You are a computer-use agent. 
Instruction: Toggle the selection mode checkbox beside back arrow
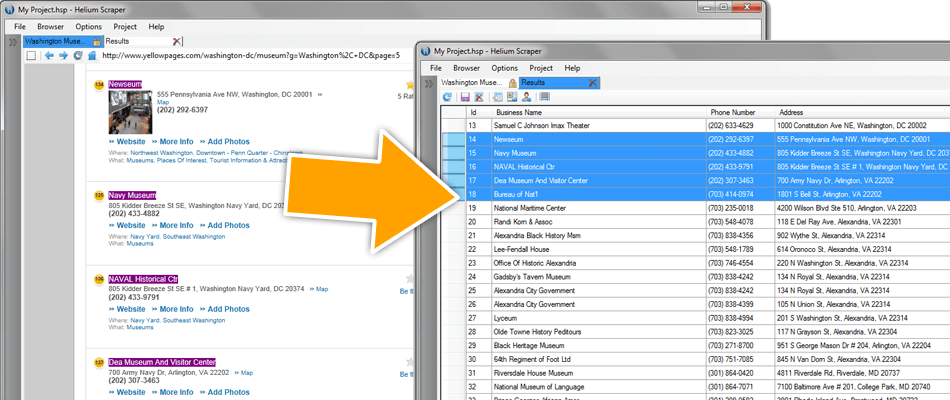pos(31,55)
